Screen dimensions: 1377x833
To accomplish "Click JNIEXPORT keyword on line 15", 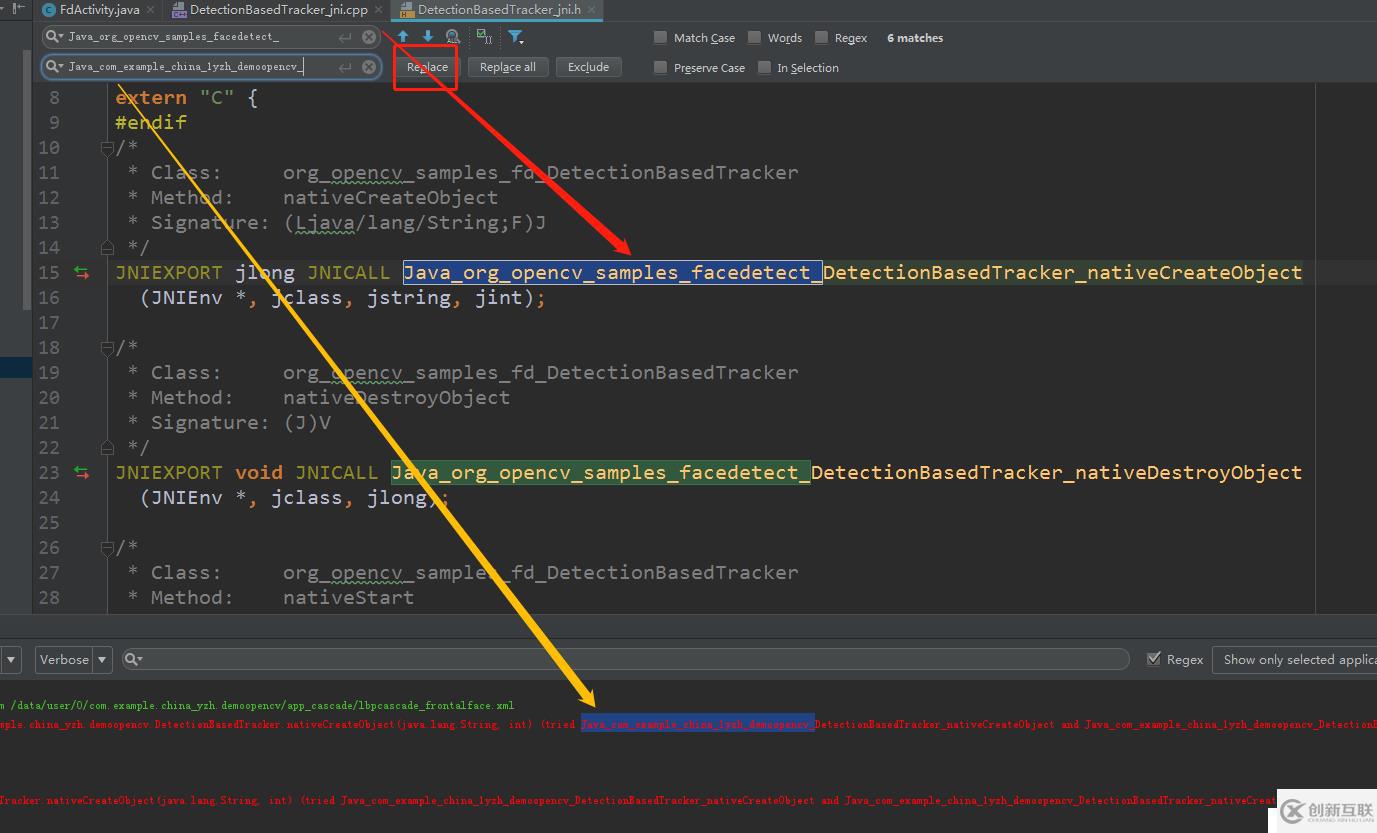I will point(169,273).
